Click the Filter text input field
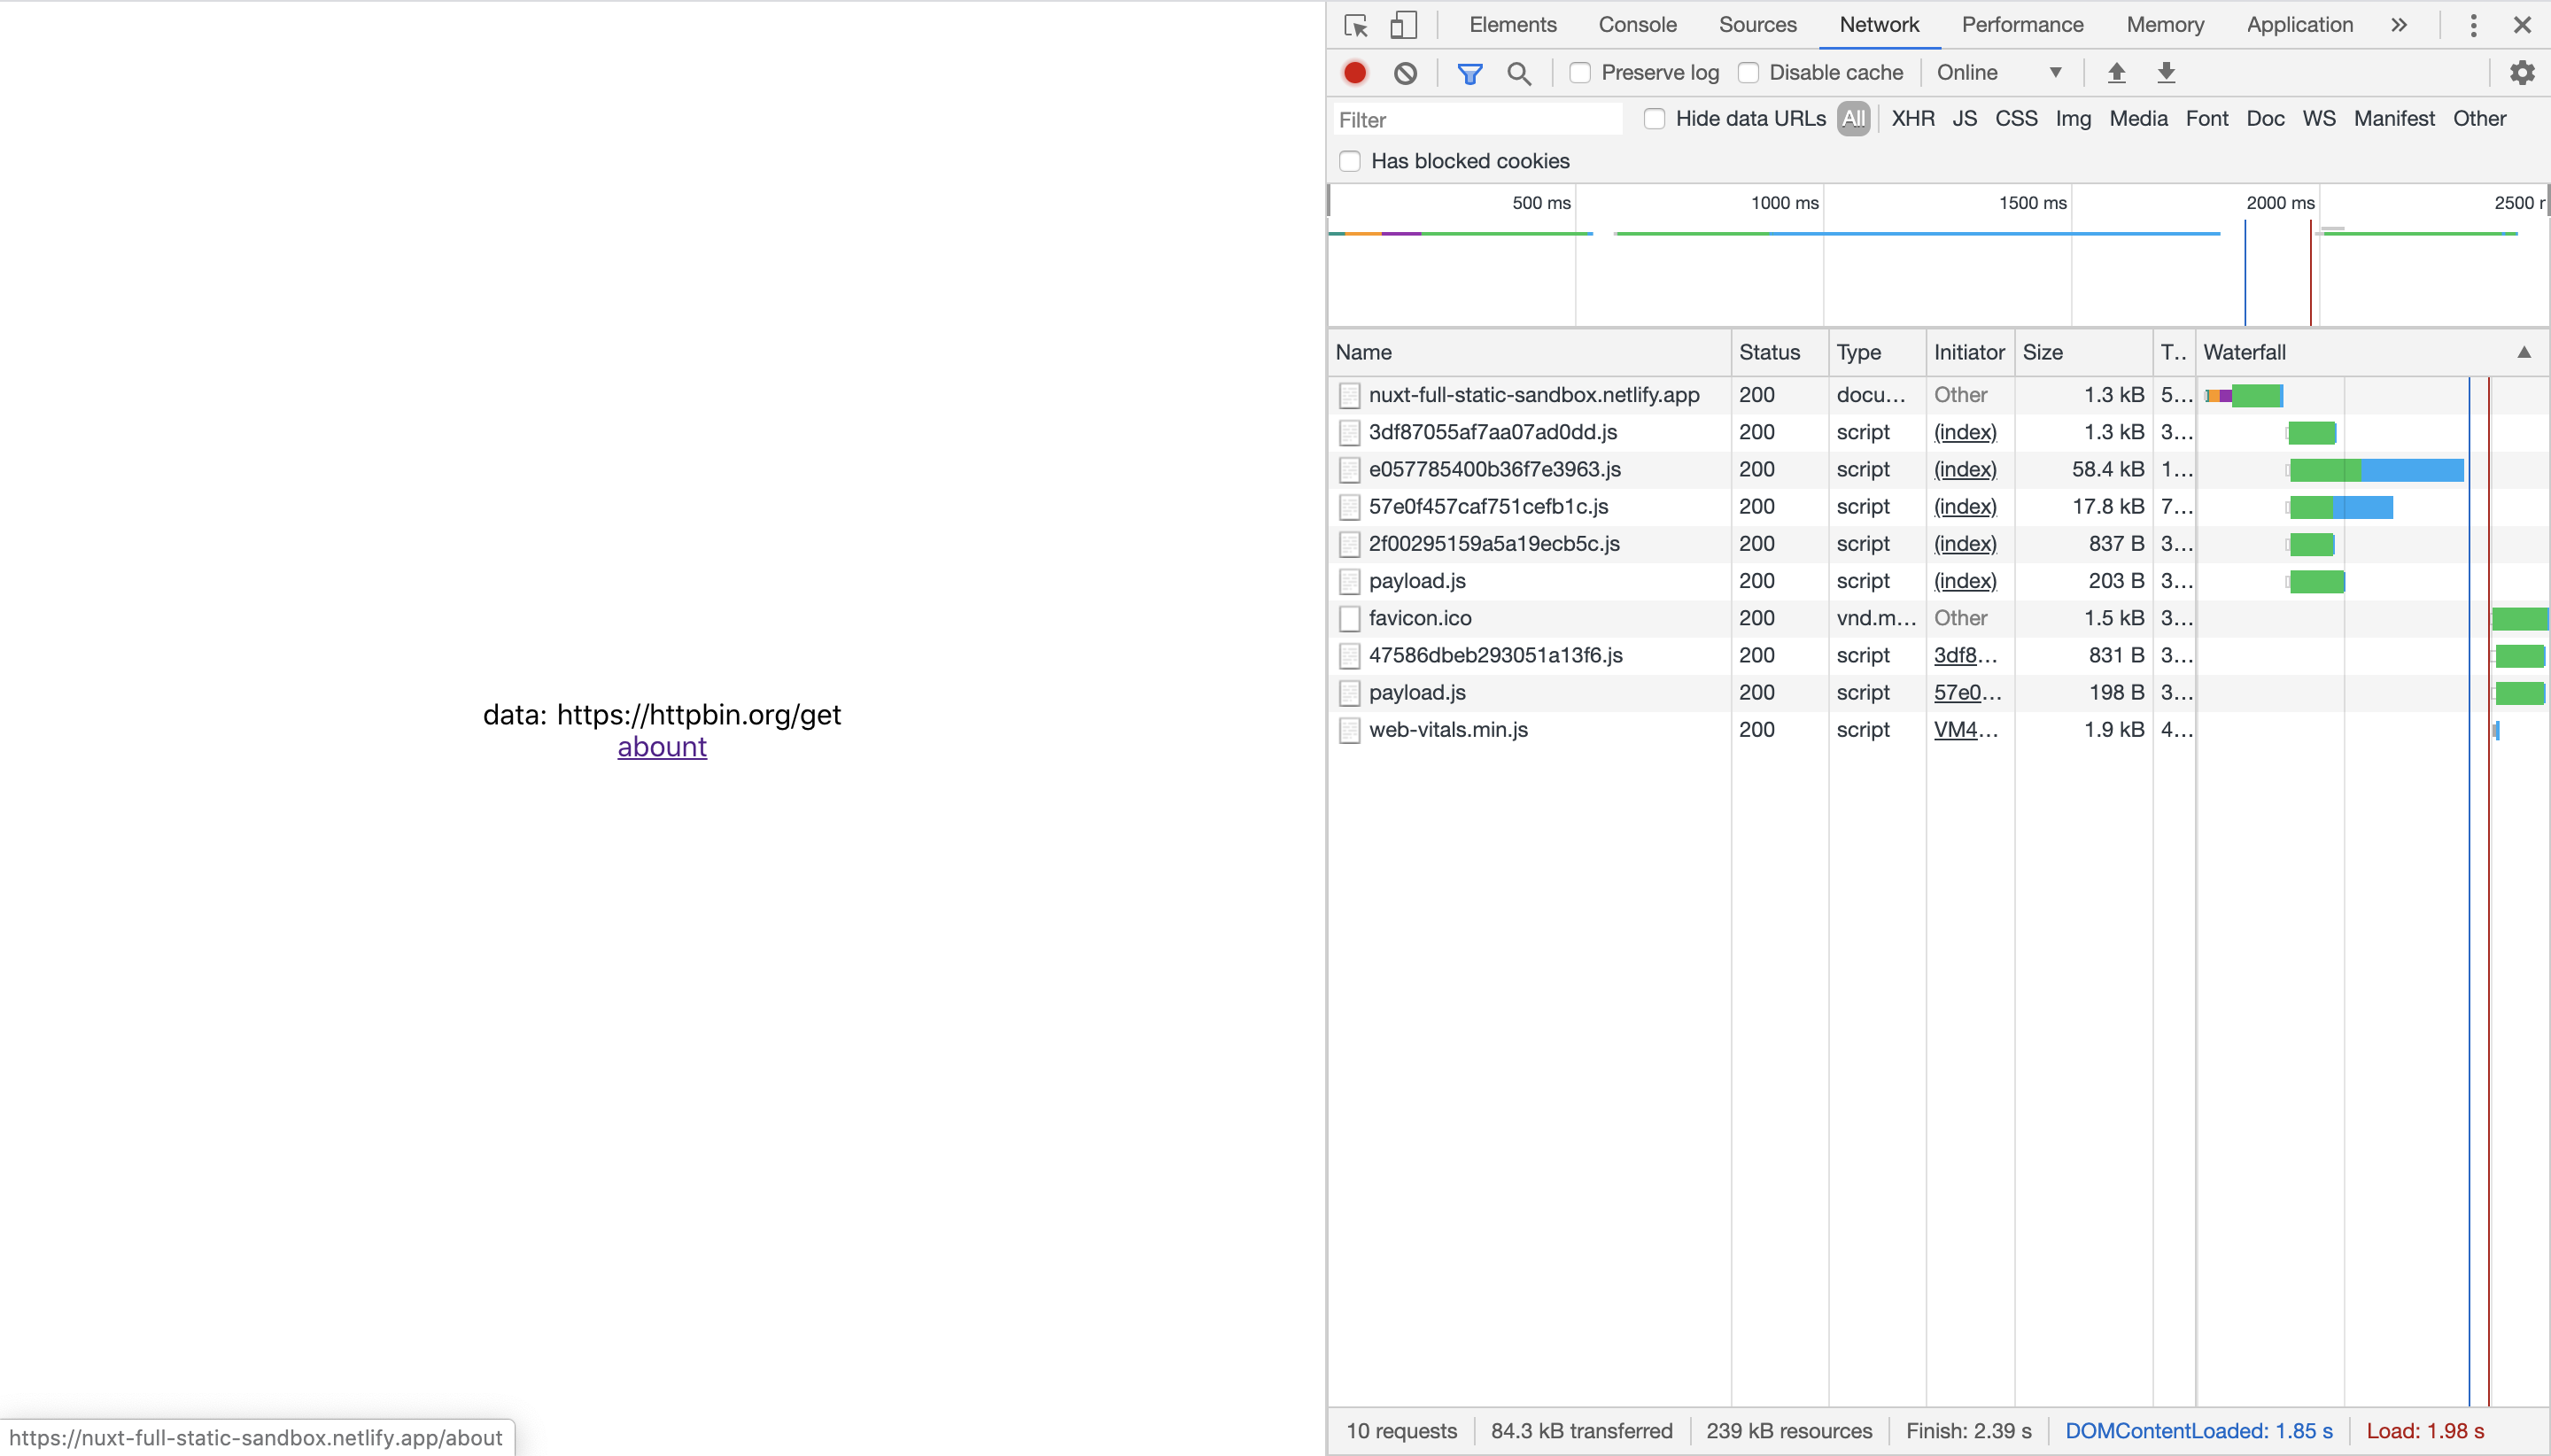 (x=1477, y=120)
